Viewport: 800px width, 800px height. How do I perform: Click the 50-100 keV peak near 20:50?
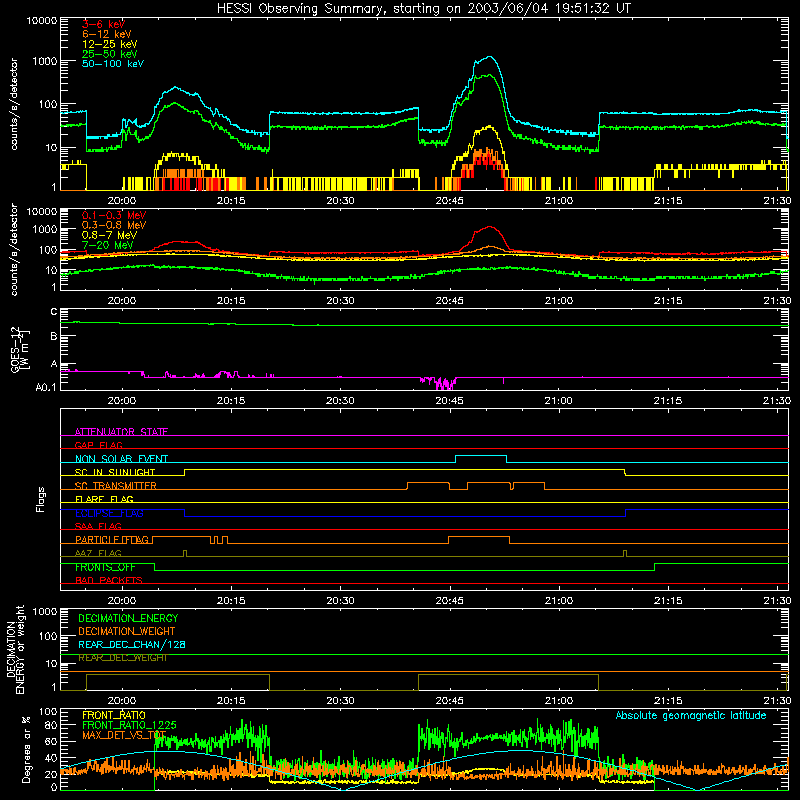coord(489,57)
